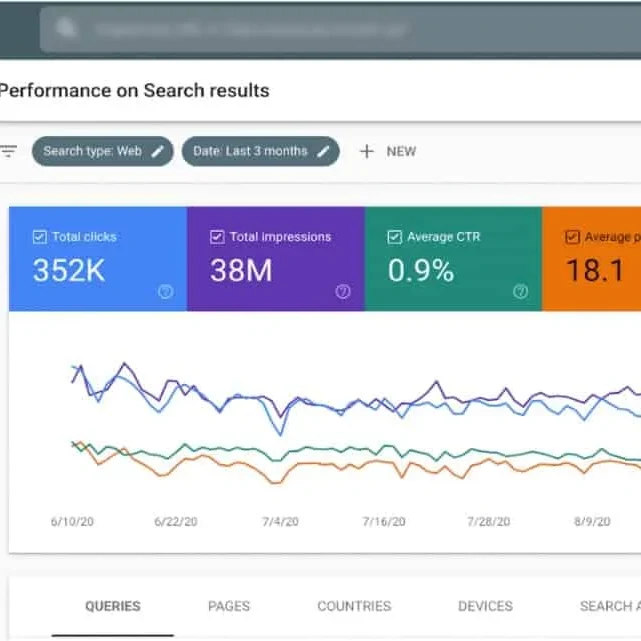641x641 pixels.
Task: Edit Date filter pencil icon
Action: point(323,151)
